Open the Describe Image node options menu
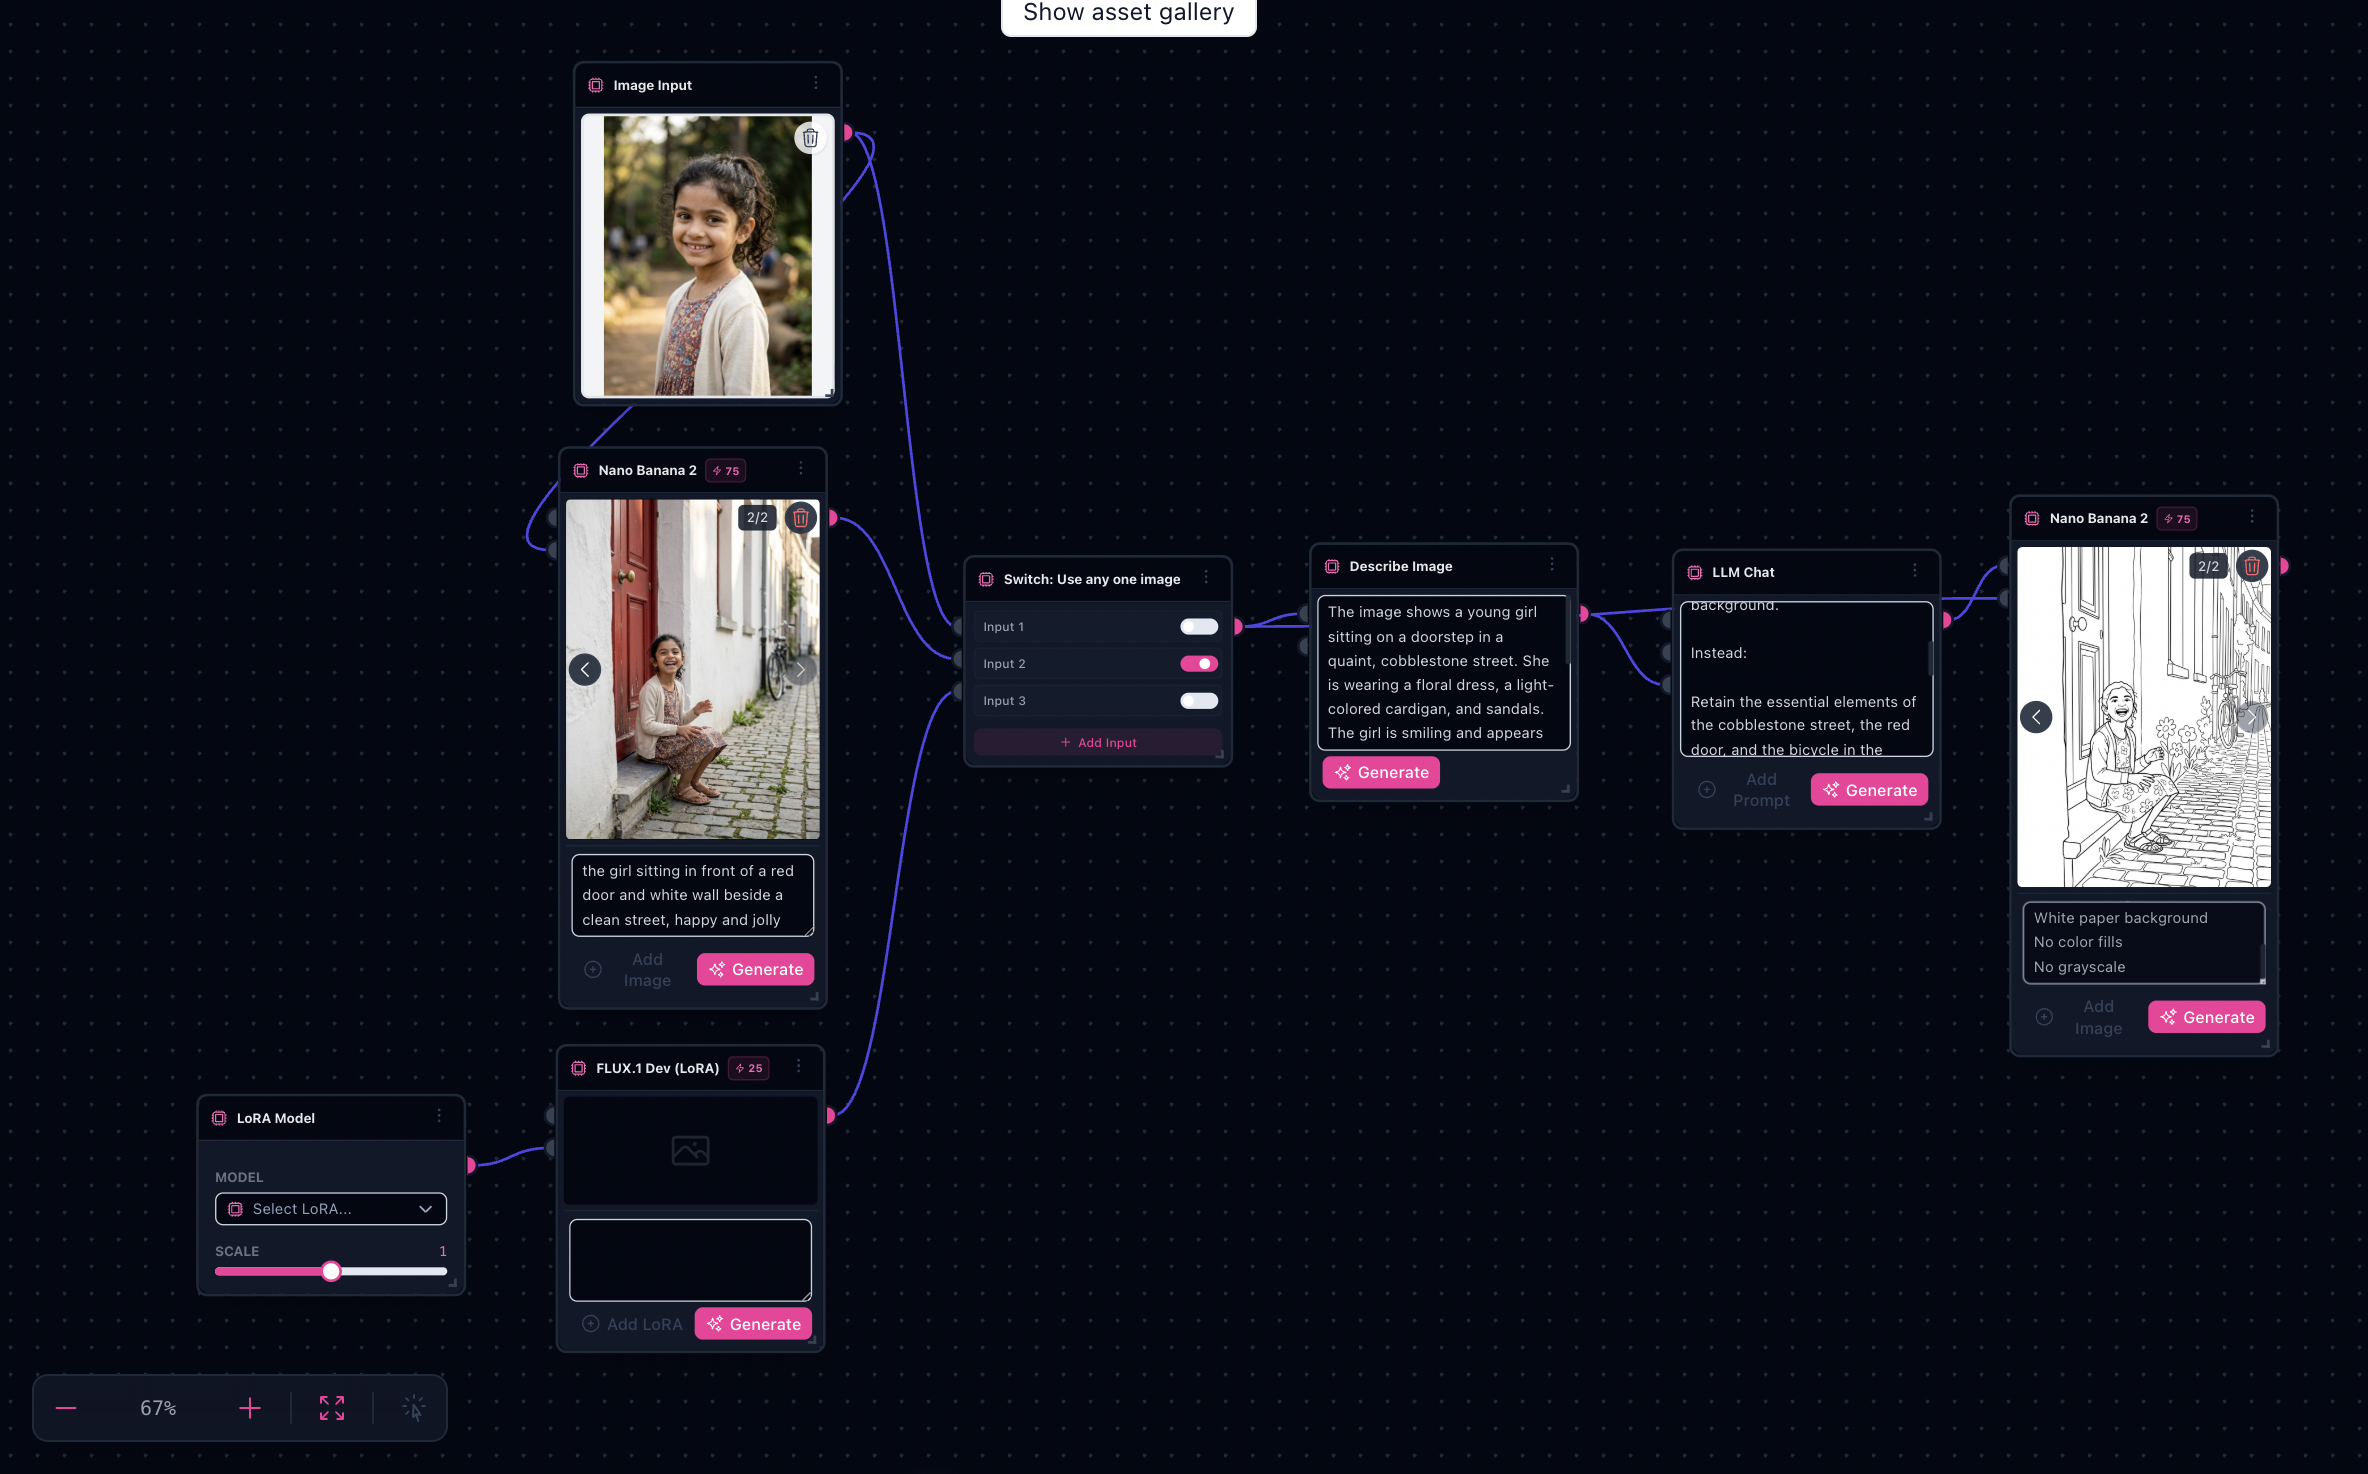Screen dimensions: 2368x1474 point(1552,565)
